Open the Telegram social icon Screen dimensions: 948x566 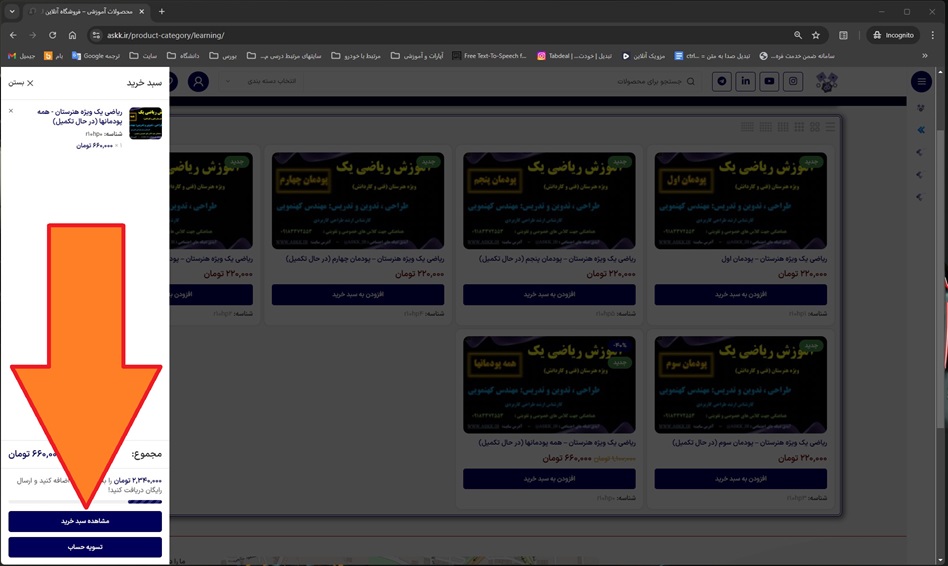(722, 82)
